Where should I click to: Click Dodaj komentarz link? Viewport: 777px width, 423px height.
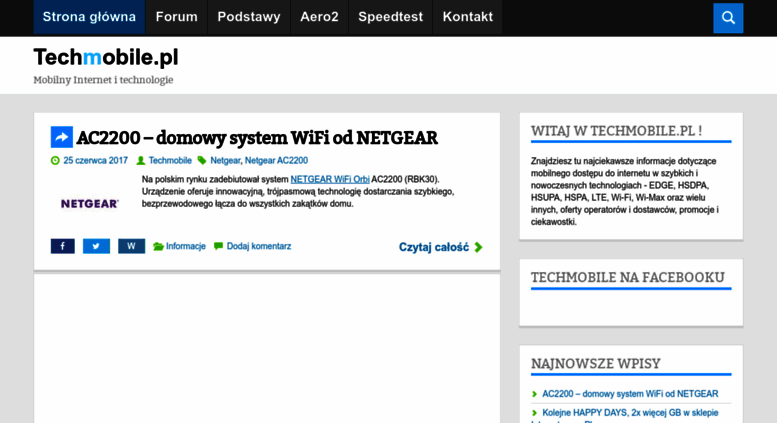259,246
